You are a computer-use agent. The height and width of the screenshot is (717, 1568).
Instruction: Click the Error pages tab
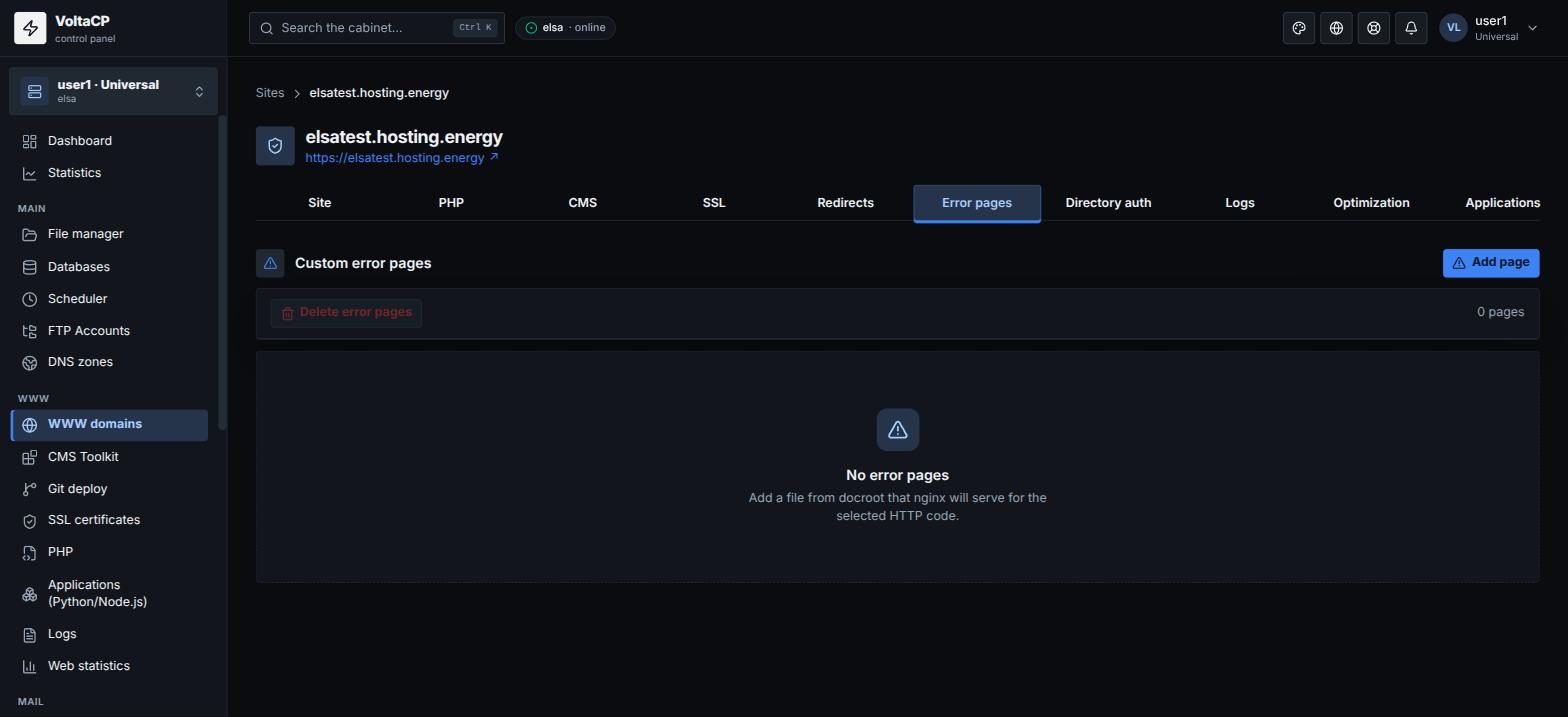click(x=977, y=203)
